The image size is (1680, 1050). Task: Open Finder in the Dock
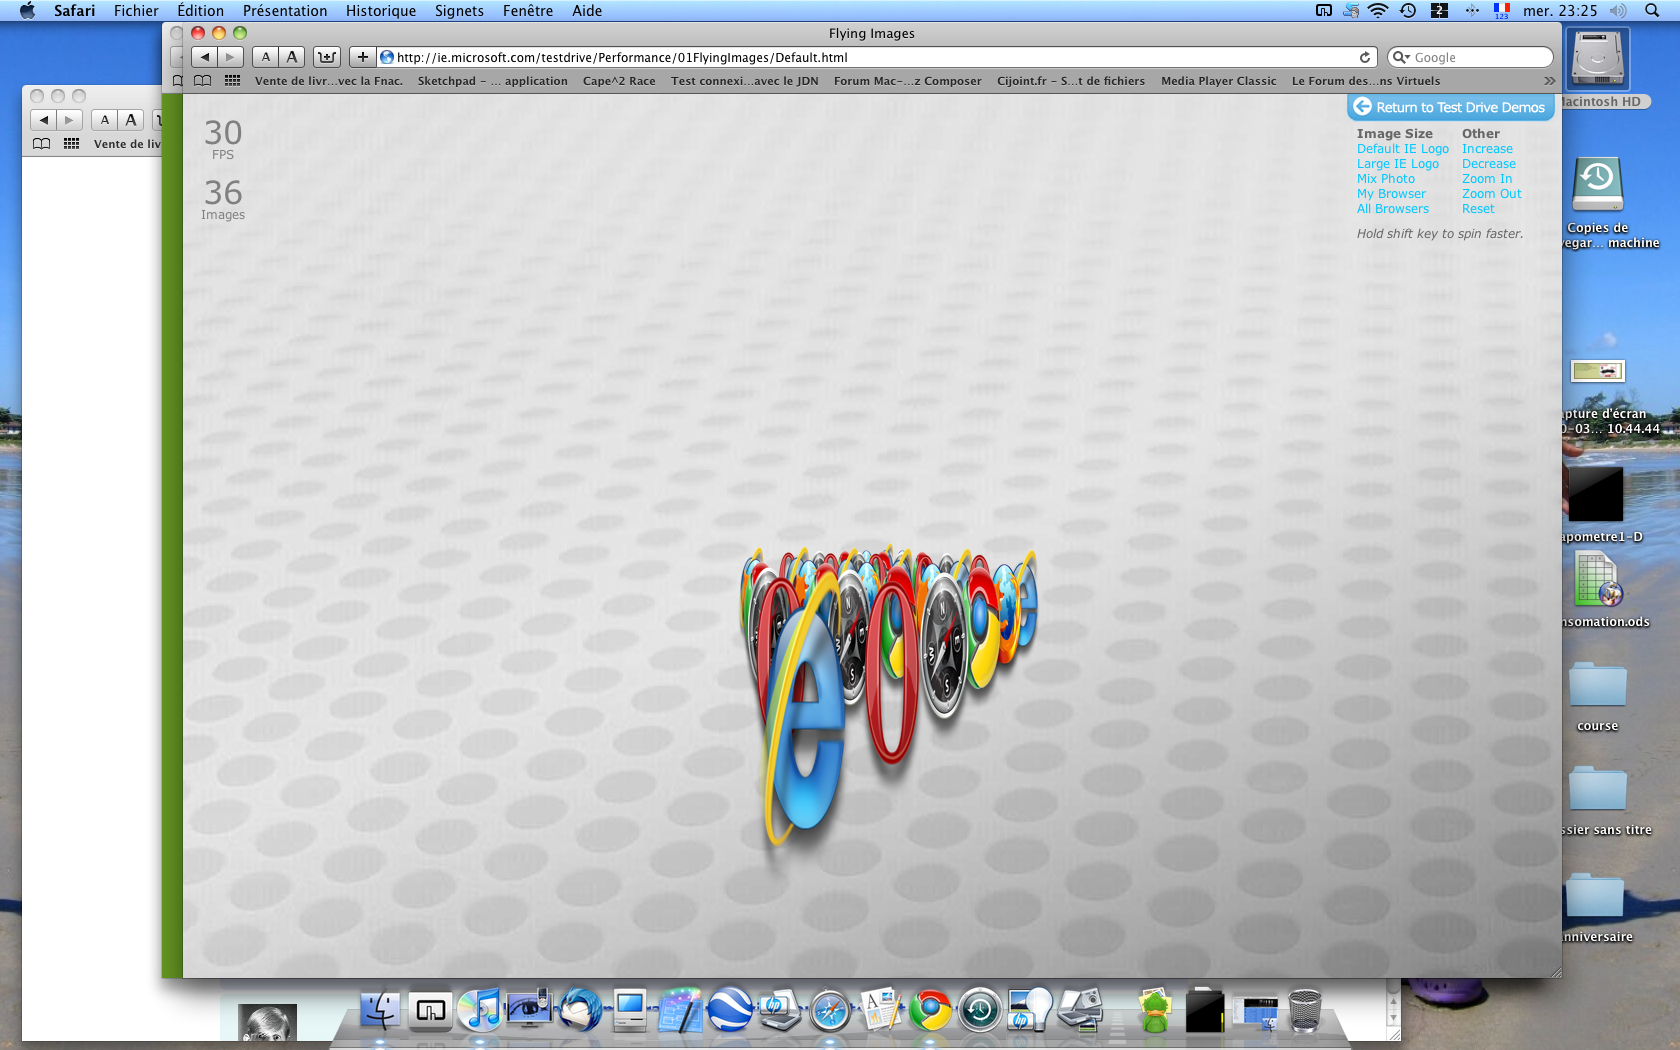[380, 1010]
